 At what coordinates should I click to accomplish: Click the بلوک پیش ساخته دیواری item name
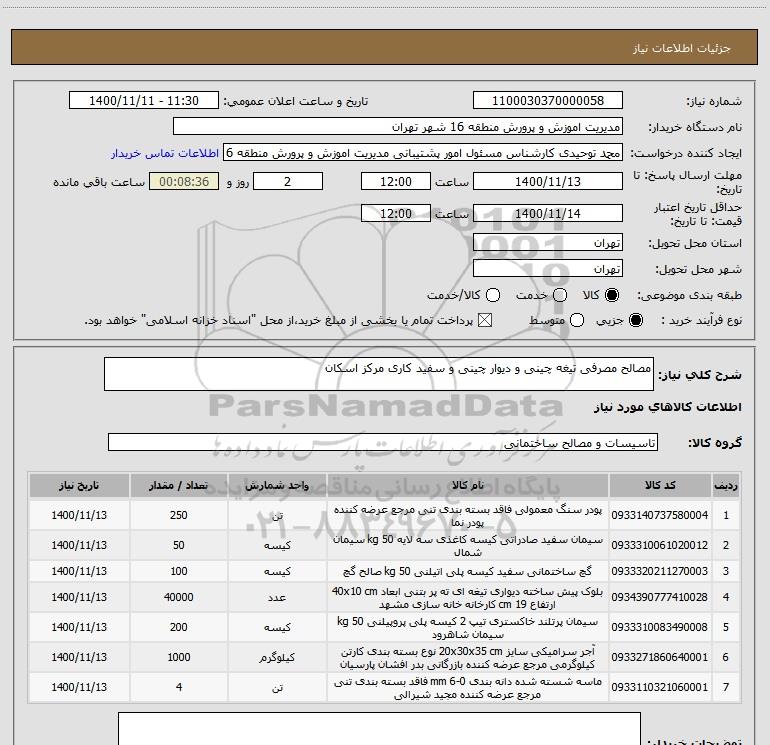[468, 598]
